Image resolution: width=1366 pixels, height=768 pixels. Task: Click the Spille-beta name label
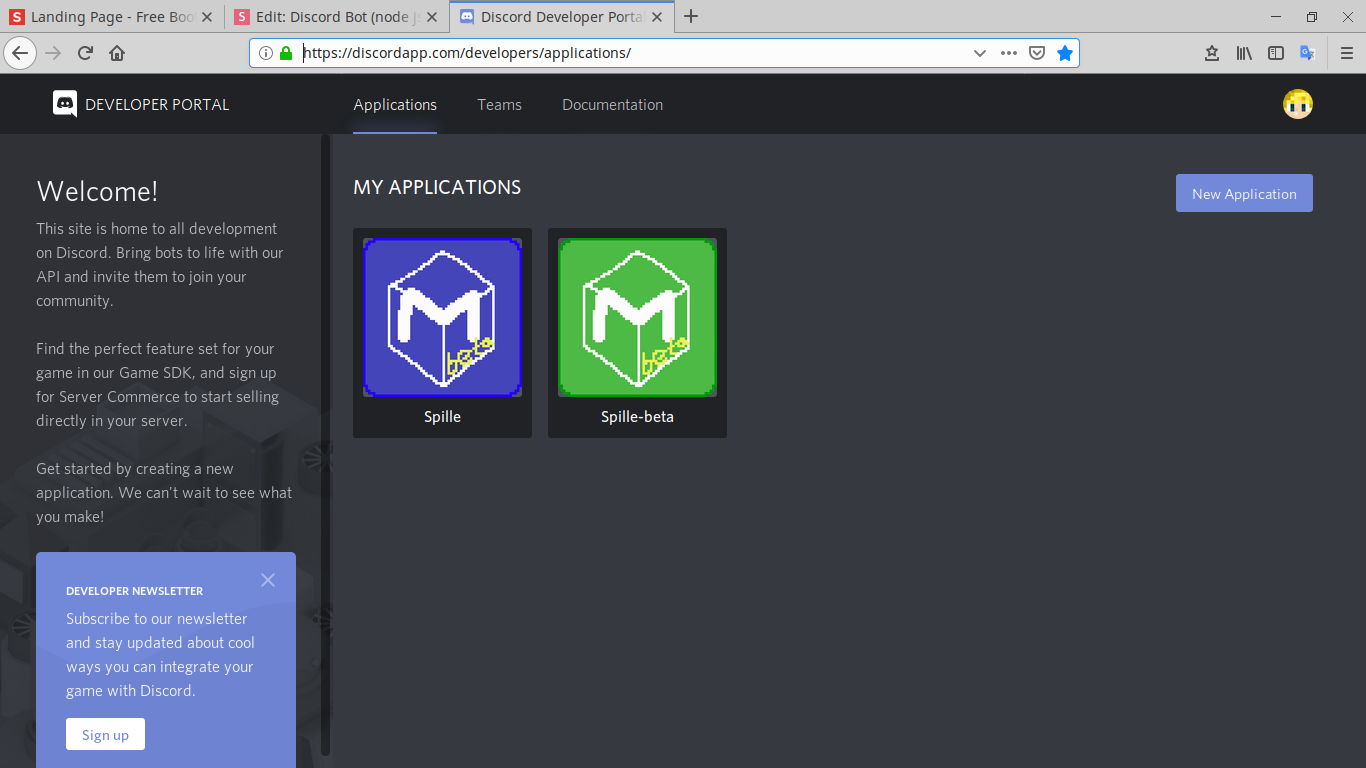[x=637, y=417]
